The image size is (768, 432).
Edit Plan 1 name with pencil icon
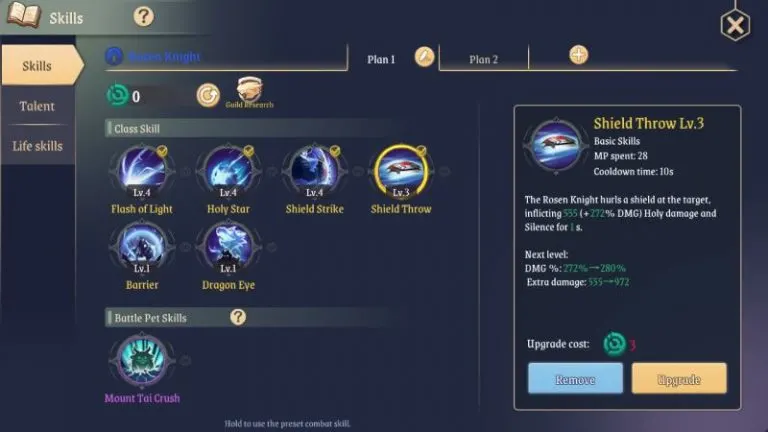point(424,57)
